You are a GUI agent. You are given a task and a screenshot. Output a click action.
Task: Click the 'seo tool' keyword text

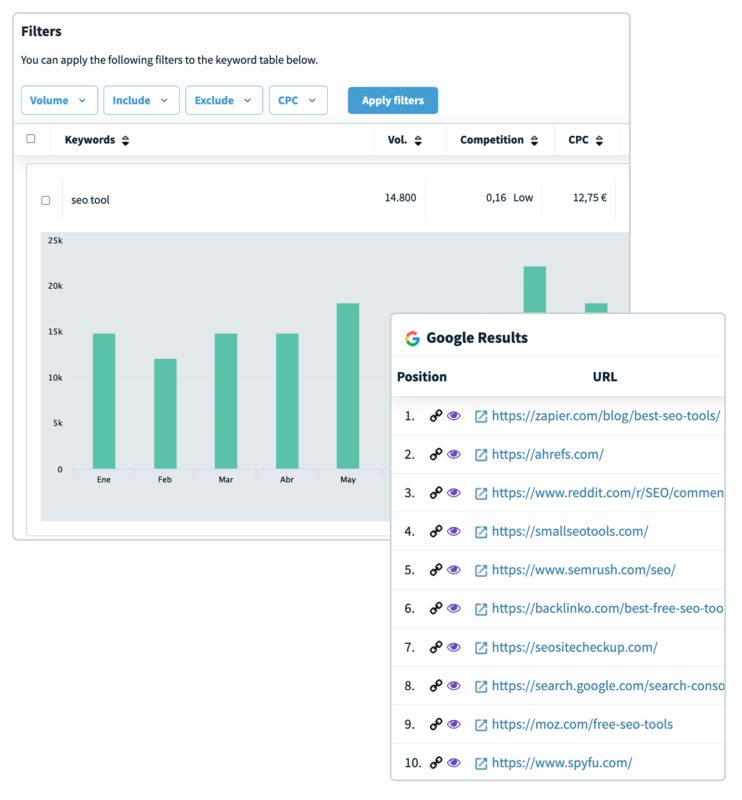coord(90,200)
